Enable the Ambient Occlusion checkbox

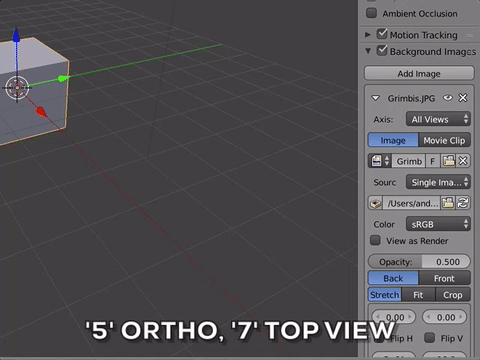[371, 13]
